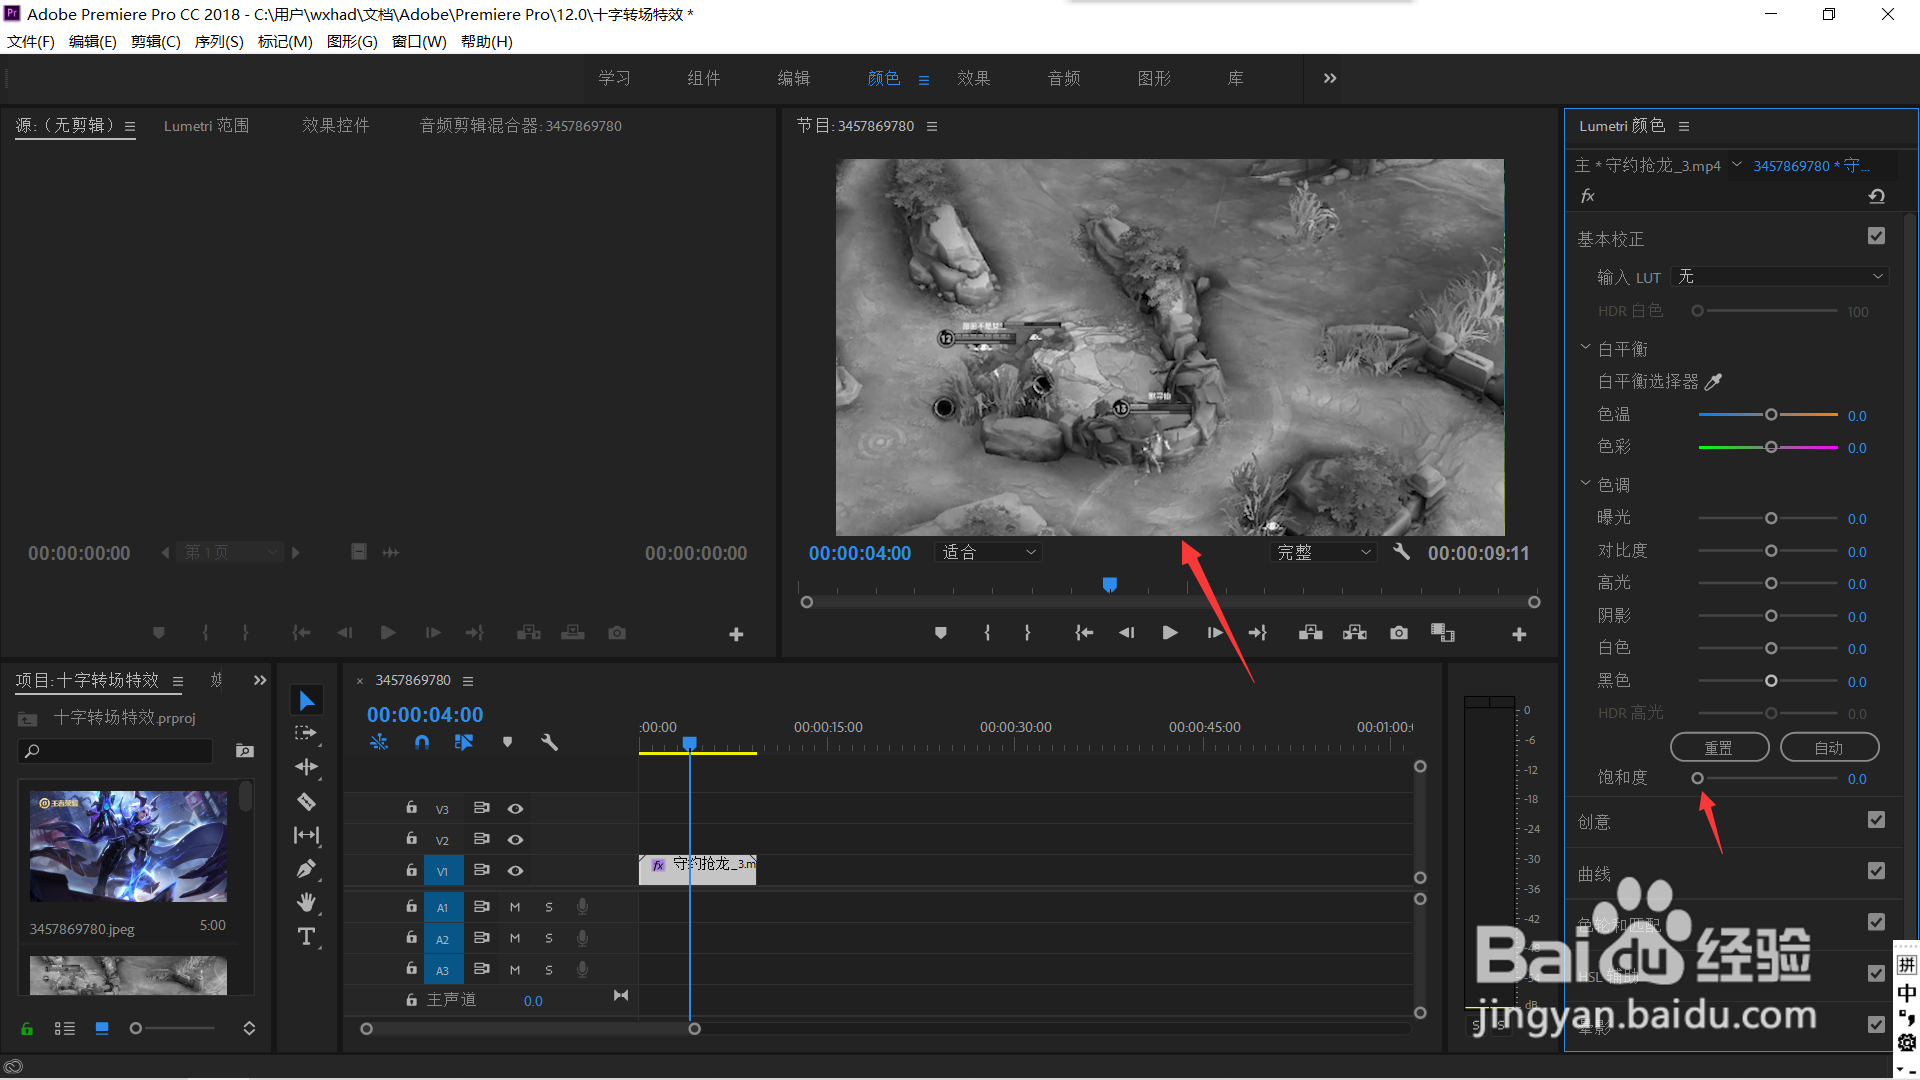The height and width of the screenshot is (1080, 1920).
Task: Toggle V1 track output eye
Action: tap(516, 870)
